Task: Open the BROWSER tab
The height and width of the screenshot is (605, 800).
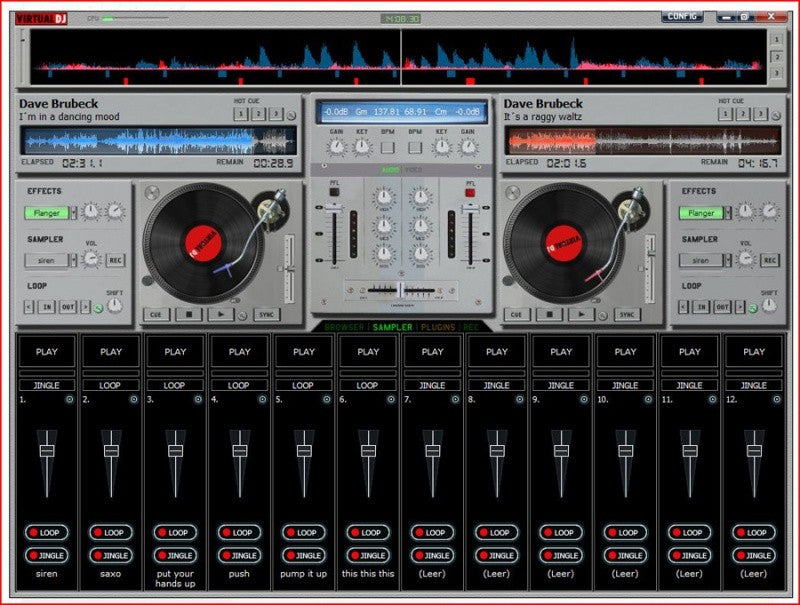Action: tap(344, 327)
